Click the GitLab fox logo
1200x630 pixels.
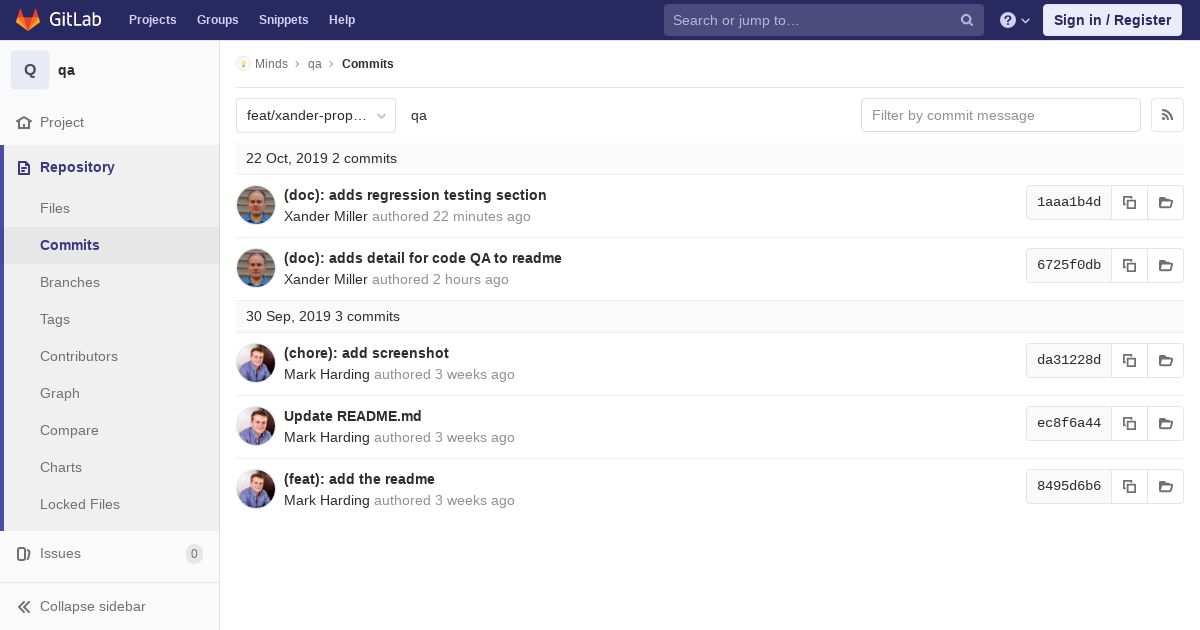(x=28, y=19)
